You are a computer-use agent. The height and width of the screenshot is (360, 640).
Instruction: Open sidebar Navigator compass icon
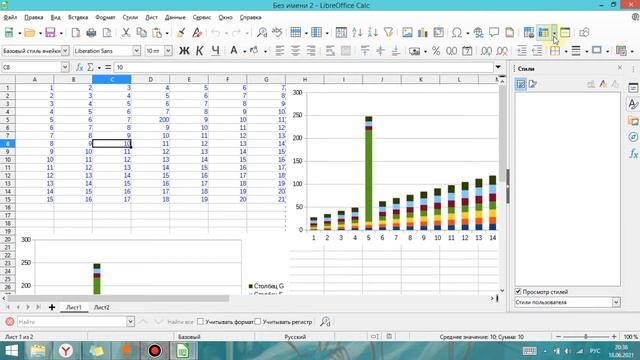pos(633,137)
